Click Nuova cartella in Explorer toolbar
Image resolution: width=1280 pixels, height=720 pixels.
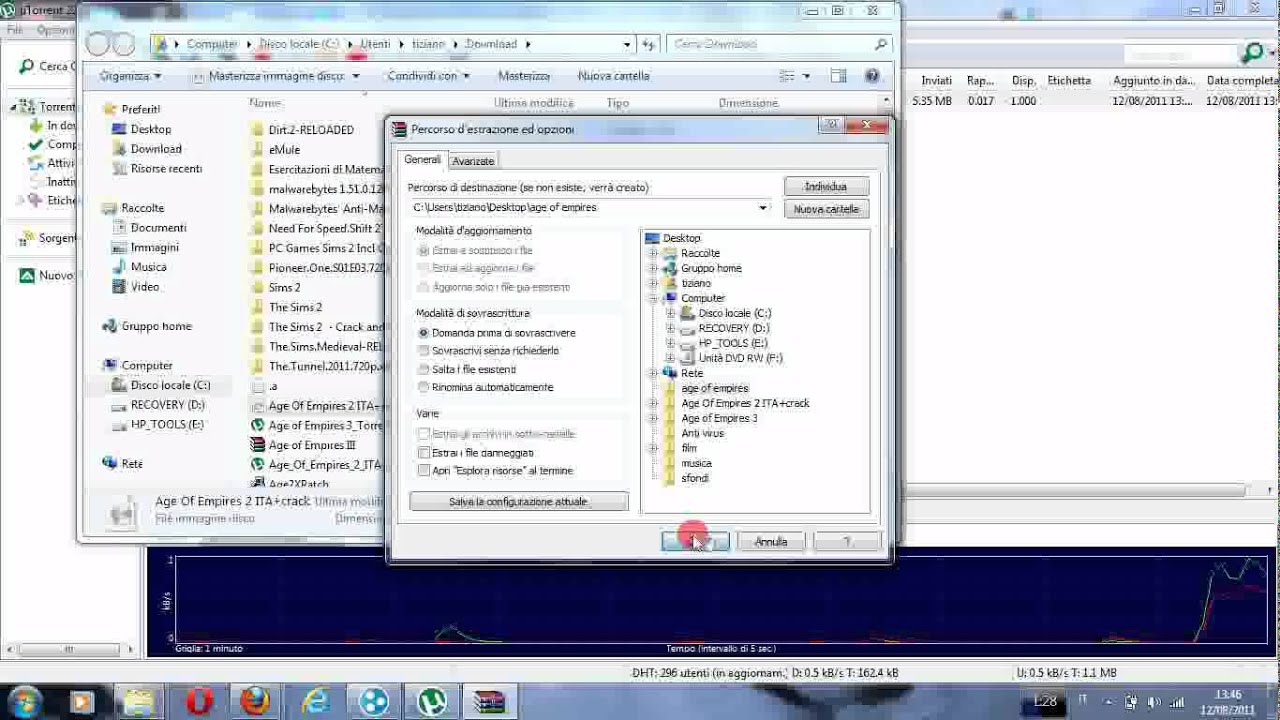(613, 76)
